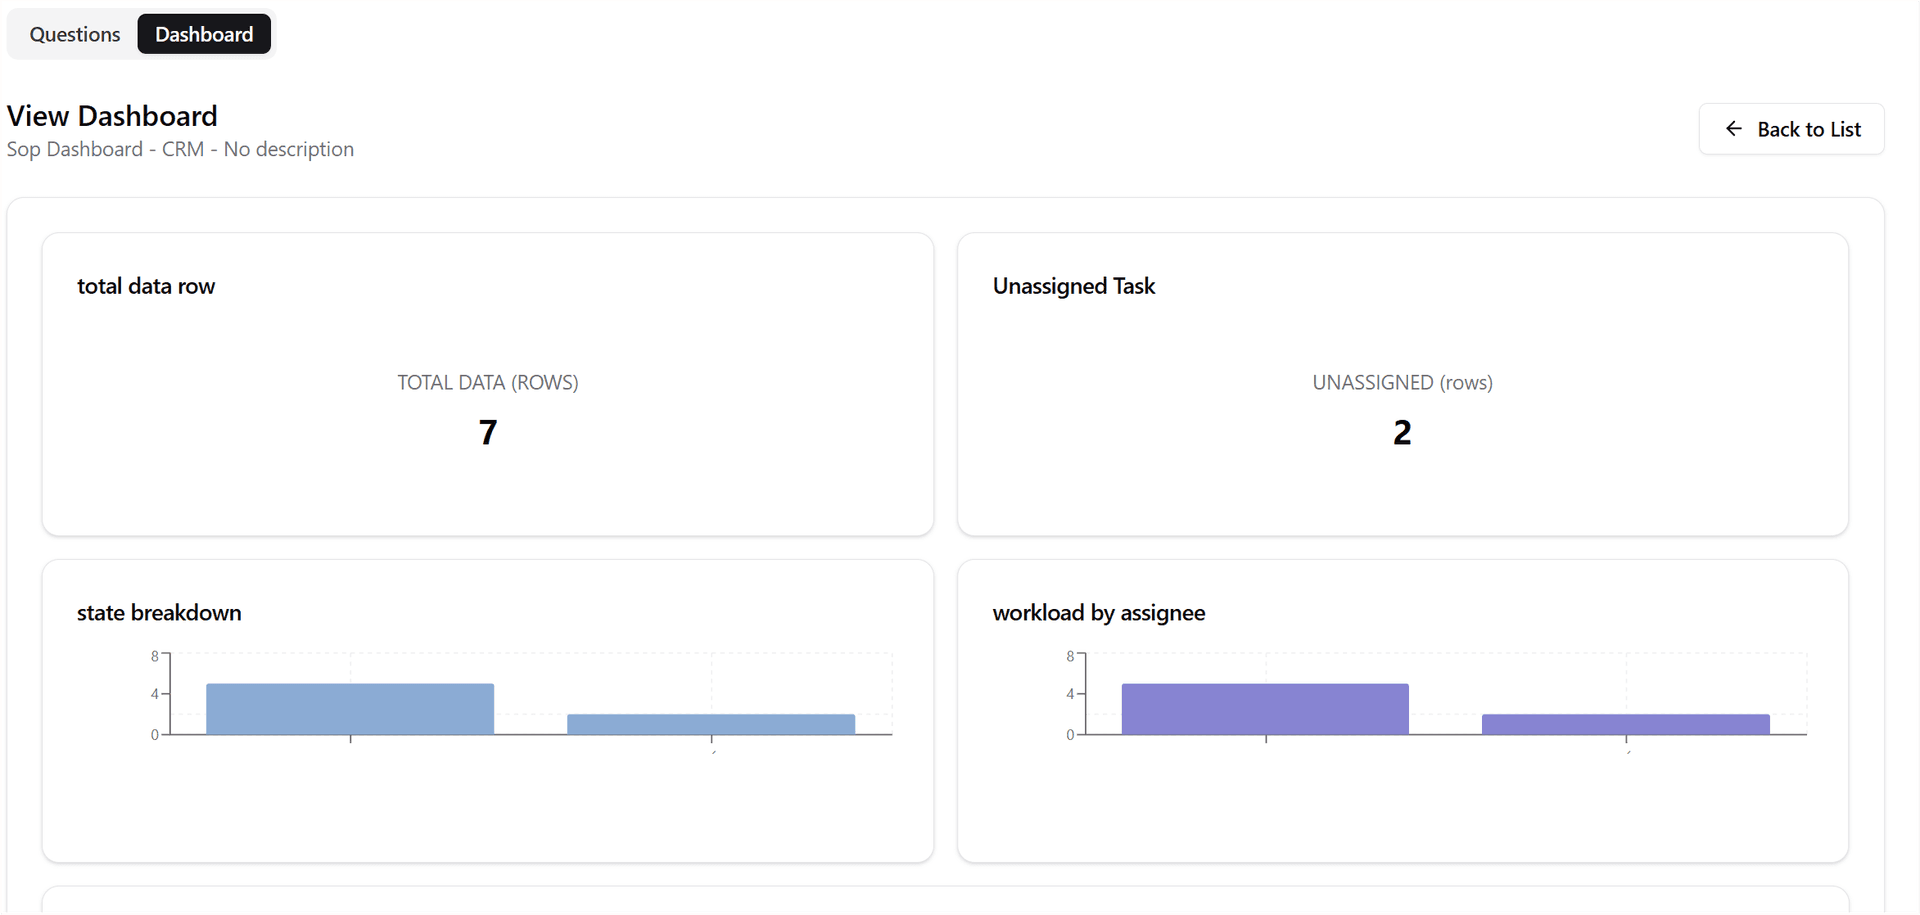
Task: Switch to the Questions tab
Action: 75,33
